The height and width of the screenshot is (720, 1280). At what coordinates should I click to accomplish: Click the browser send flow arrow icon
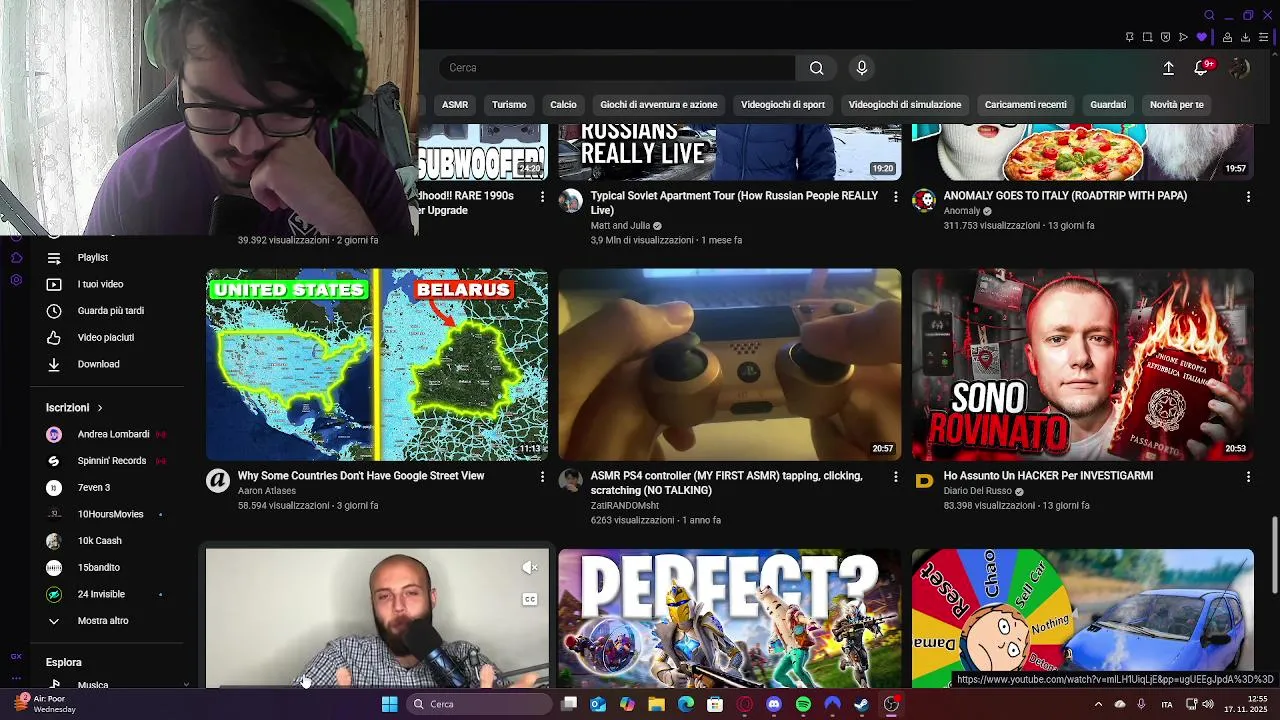tap(1183, 37)
